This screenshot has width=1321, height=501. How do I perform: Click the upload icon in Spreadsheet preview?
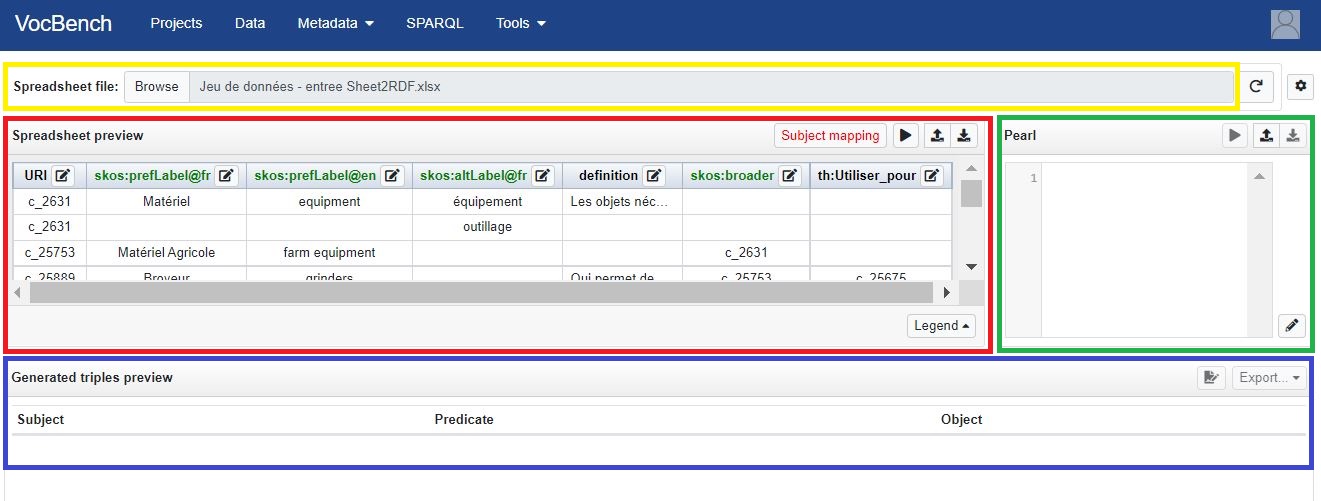pyautogui.click(x=936, y=135)
